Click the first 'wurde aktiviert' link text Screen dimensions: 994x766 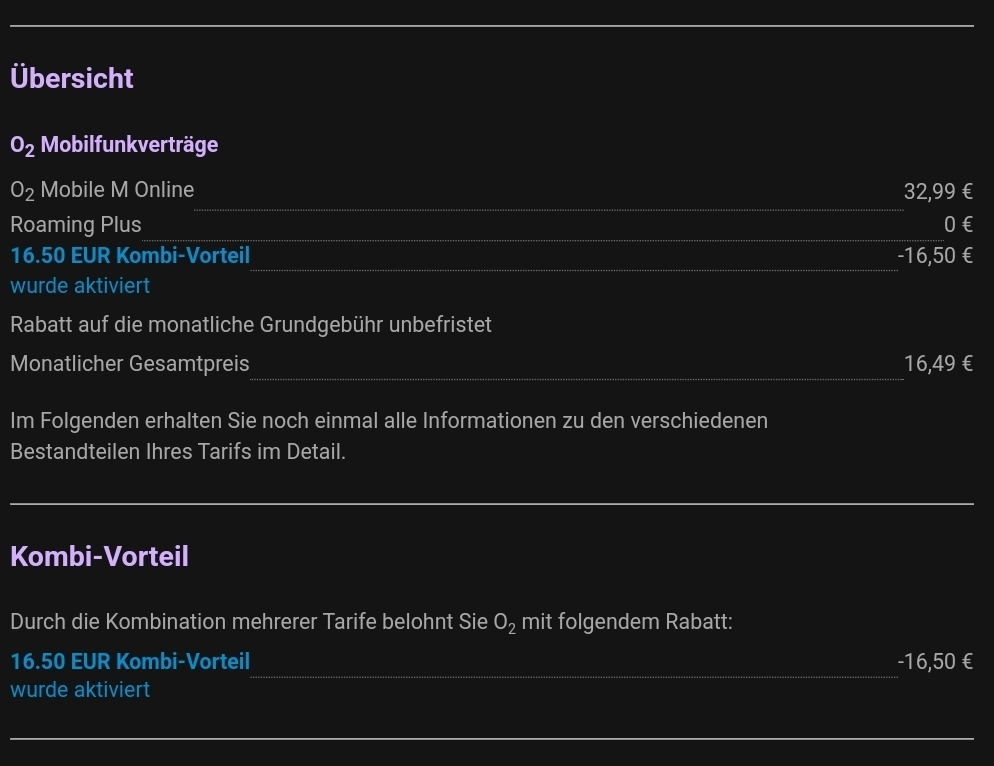(80, 285)
